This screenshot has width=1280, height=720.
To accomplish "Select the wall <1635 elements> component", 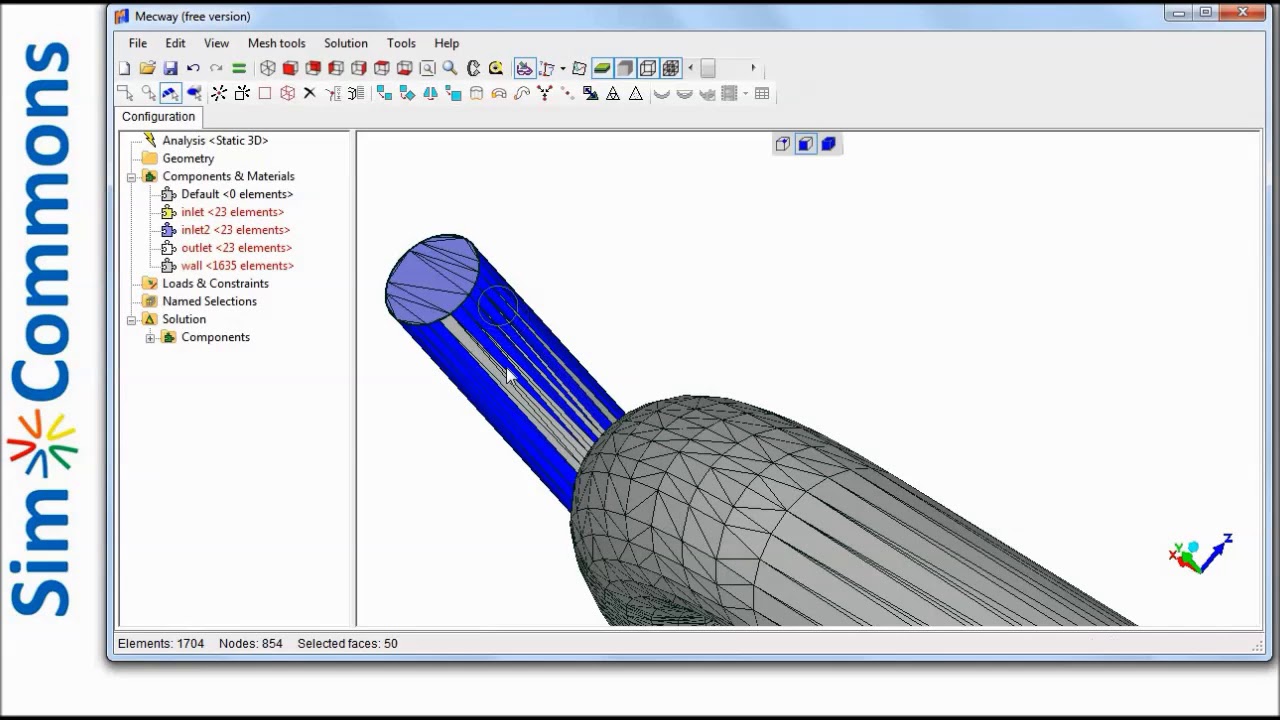I will point(237,266).
